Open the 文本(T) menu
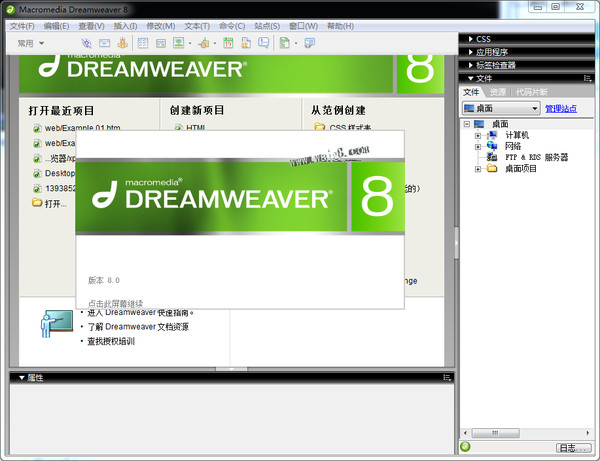 click(x=197, y=26)
